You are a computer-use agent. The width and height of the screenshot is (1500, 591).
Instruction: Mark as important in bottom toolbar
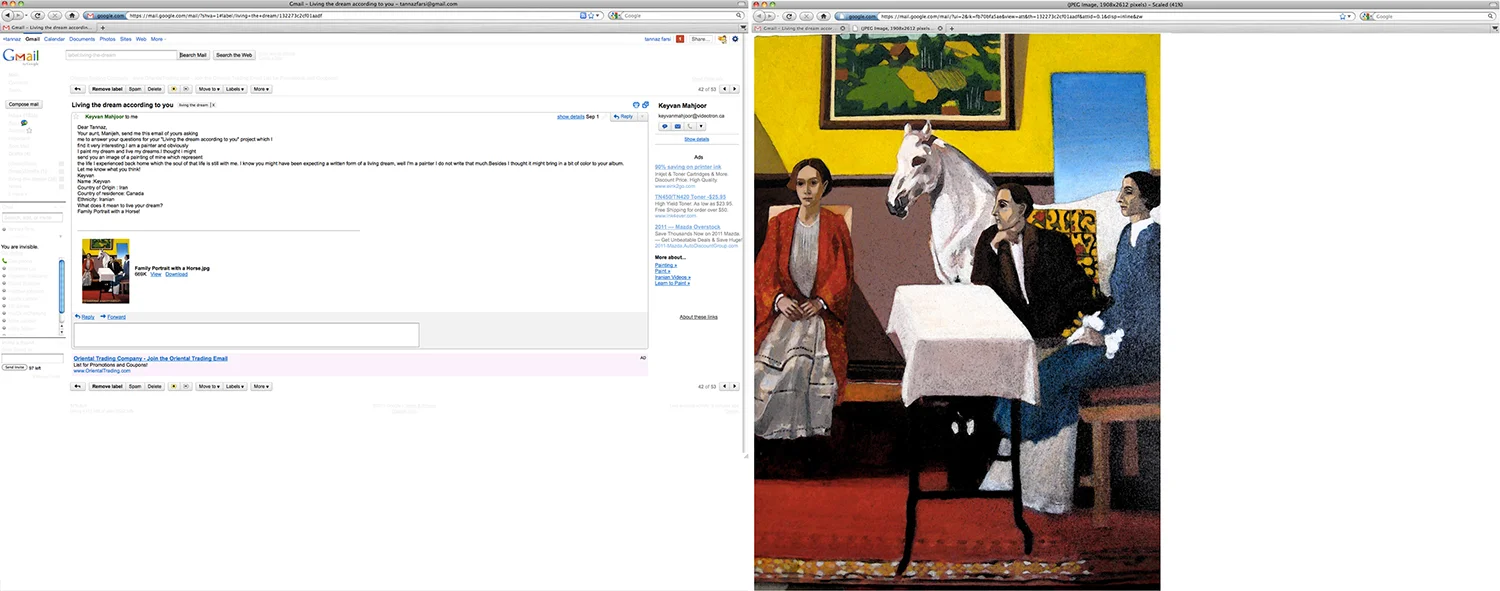173,386
